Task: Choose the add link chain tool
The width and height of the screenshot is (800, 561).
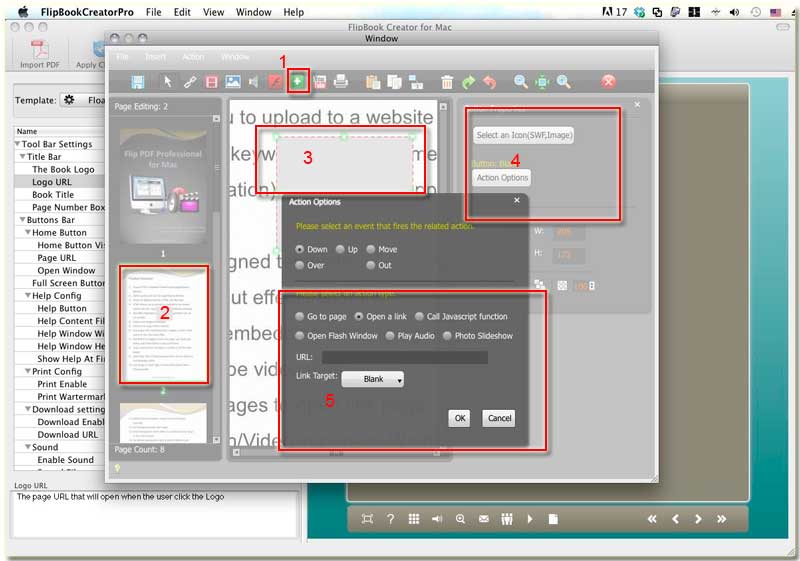Action: [190, 82]
